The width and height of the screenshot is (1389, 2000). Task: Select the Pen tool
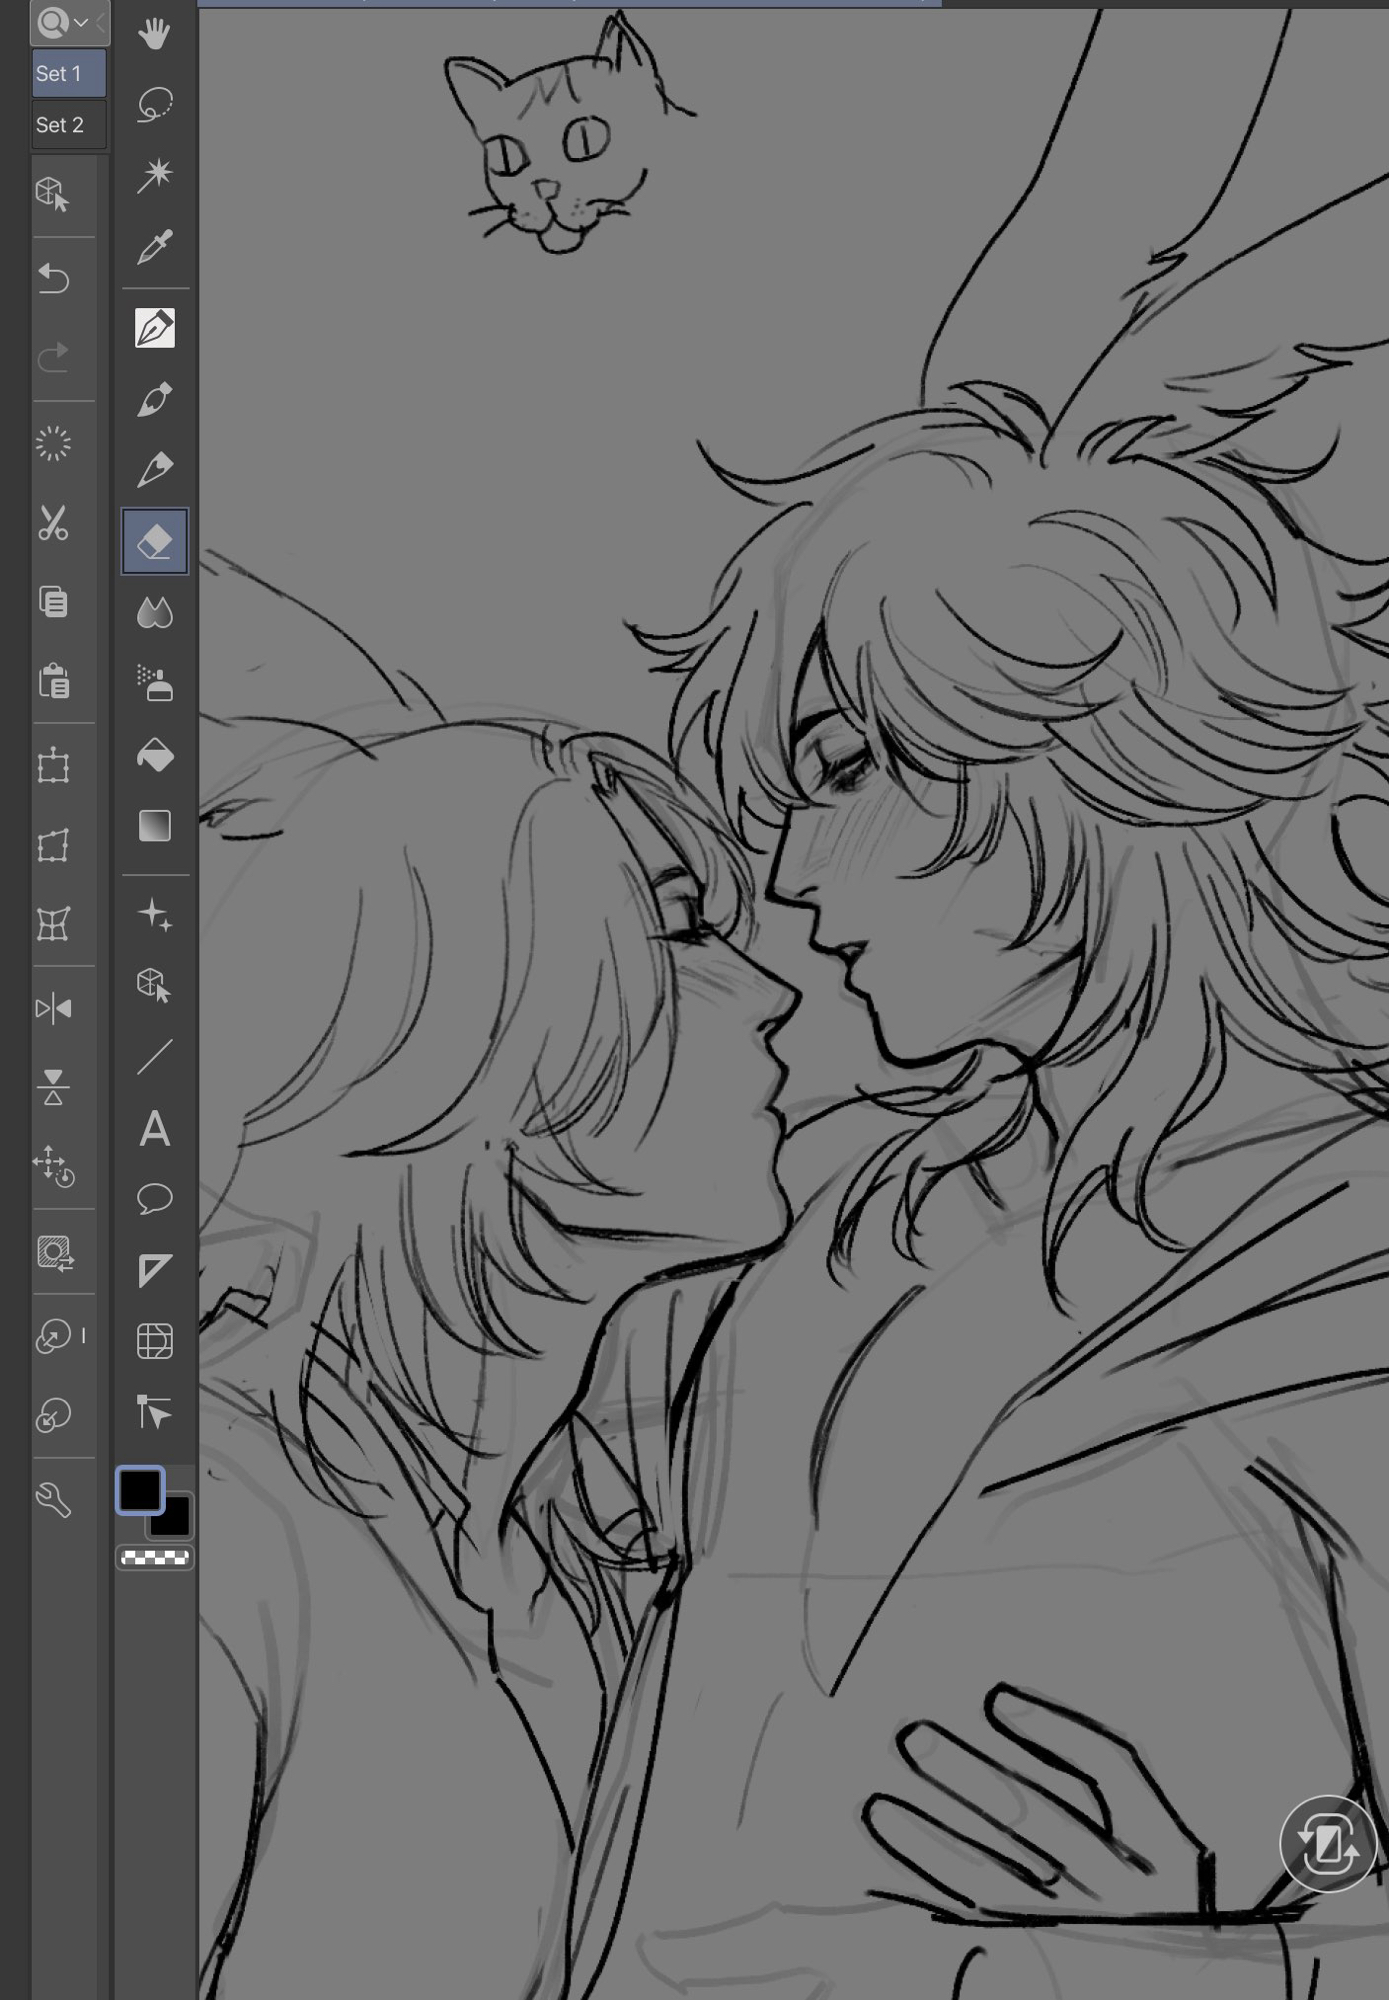pyautogui.click(x=154, y=328)
